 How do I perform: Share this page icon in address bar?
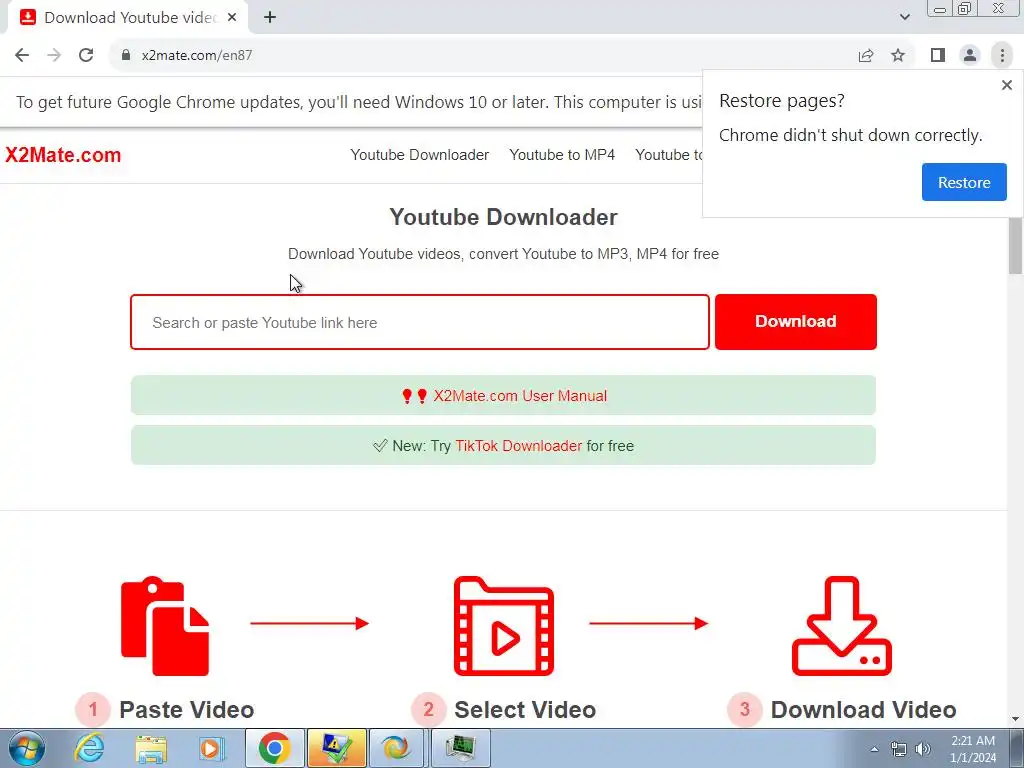click(866, 56)
